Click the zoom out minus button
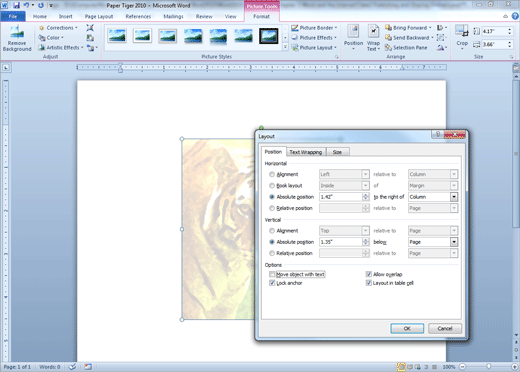520x372 pixels. [x=462, y=367]
